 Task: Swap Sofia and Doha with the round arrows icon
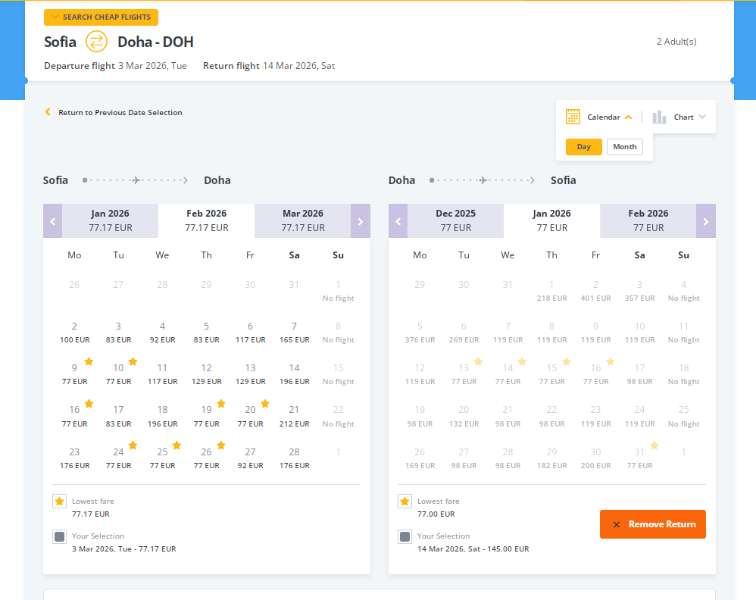(x=96, y=41)
